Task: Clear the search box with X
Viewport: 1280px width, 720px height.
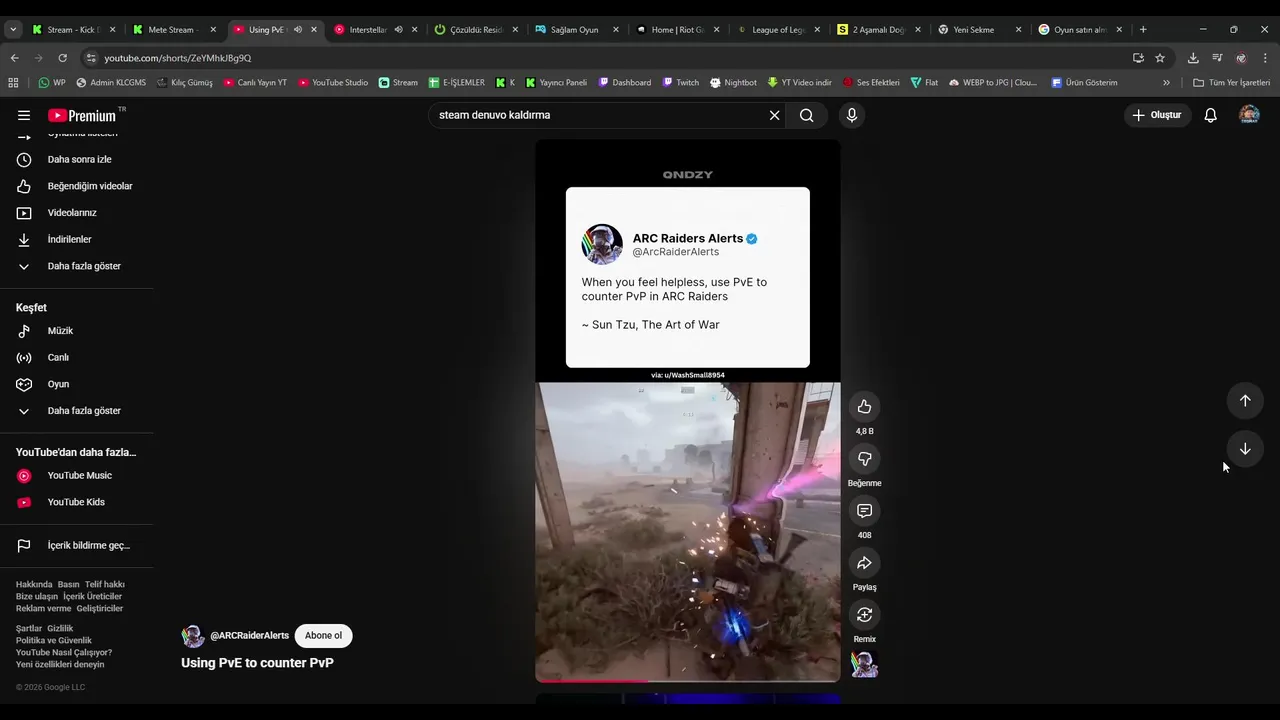Action: click(774, 115)
